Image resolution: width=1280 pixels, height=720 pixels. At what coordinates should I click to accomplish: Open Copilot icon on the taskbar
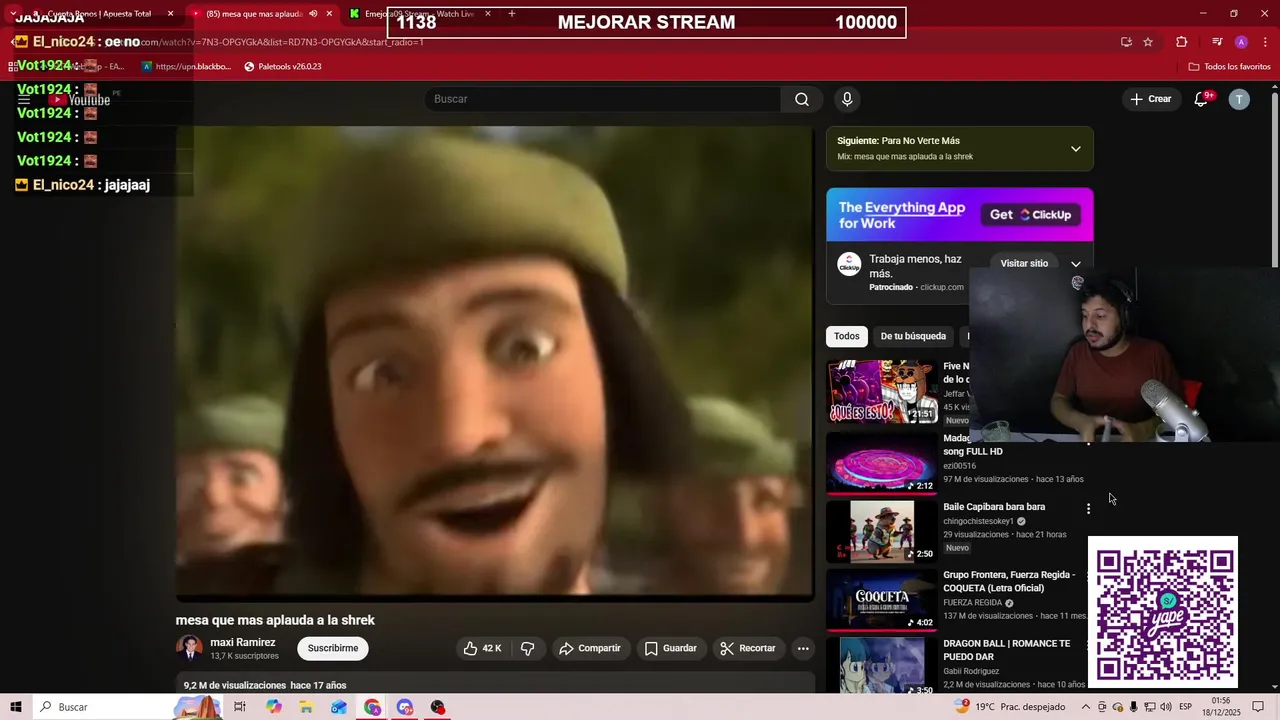click(274, 707)
